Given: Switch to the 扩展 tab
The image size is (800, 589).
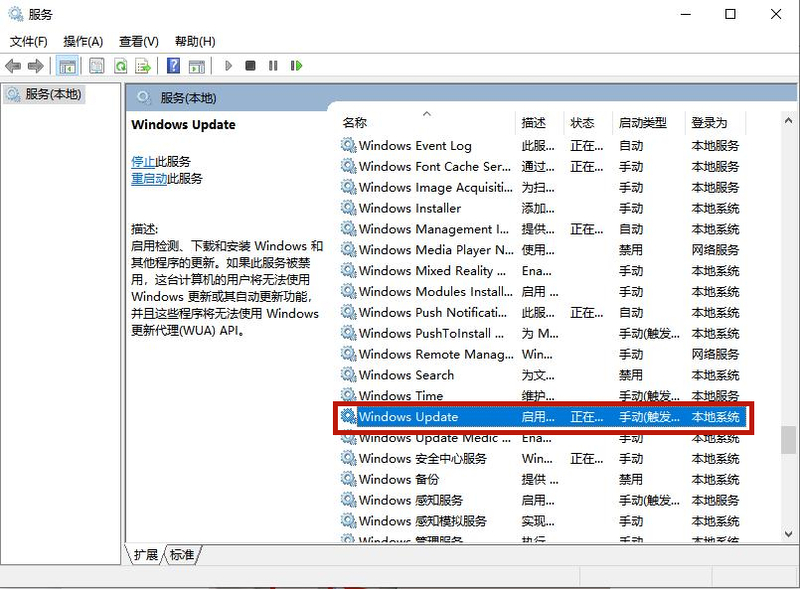Looking at the screenshot, I should point(146,554).
